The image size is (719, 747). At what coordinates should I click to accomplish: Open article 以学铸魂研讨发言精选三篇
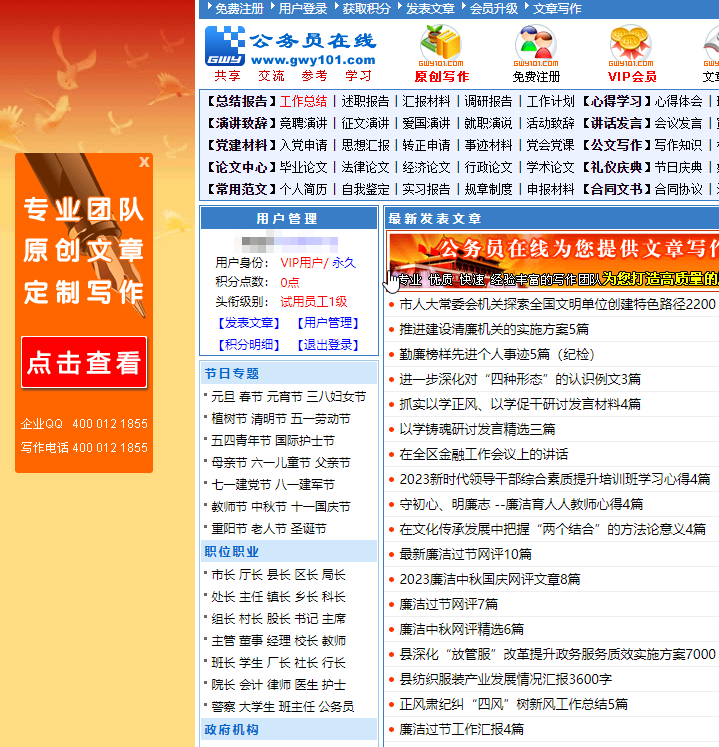[x=477, y=429]
